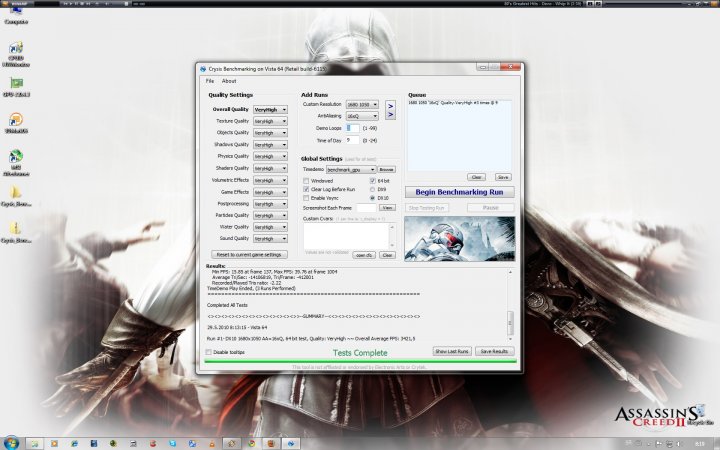Expand the Objects Quality dropdown
The height and width of the screenshot is (450, 720).
[270, 133]
